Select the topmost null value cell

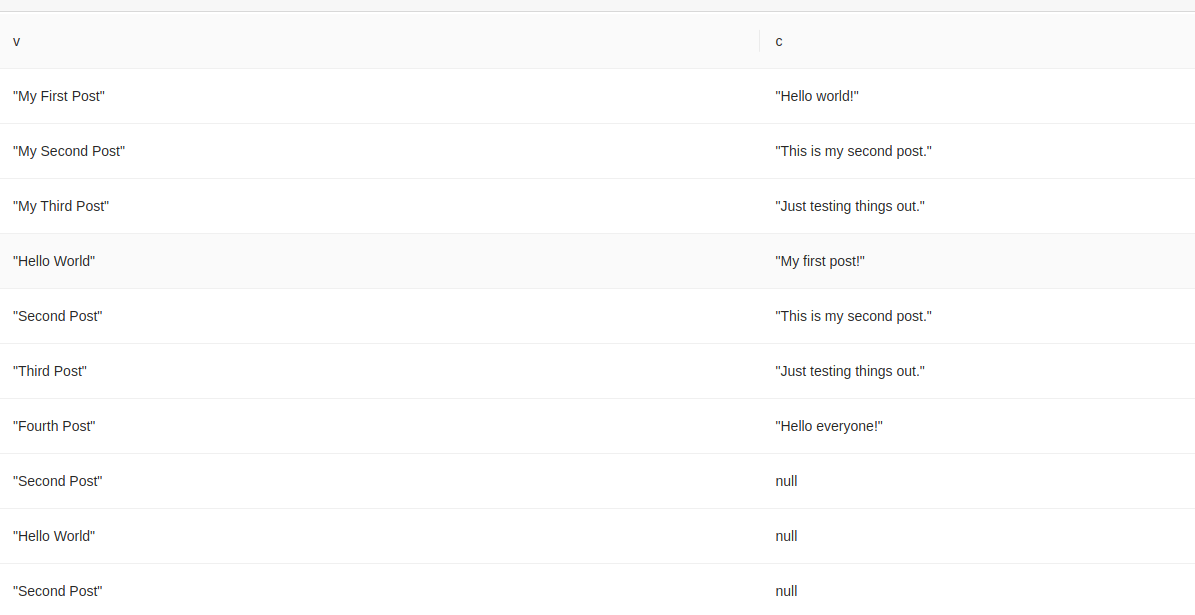787,481
